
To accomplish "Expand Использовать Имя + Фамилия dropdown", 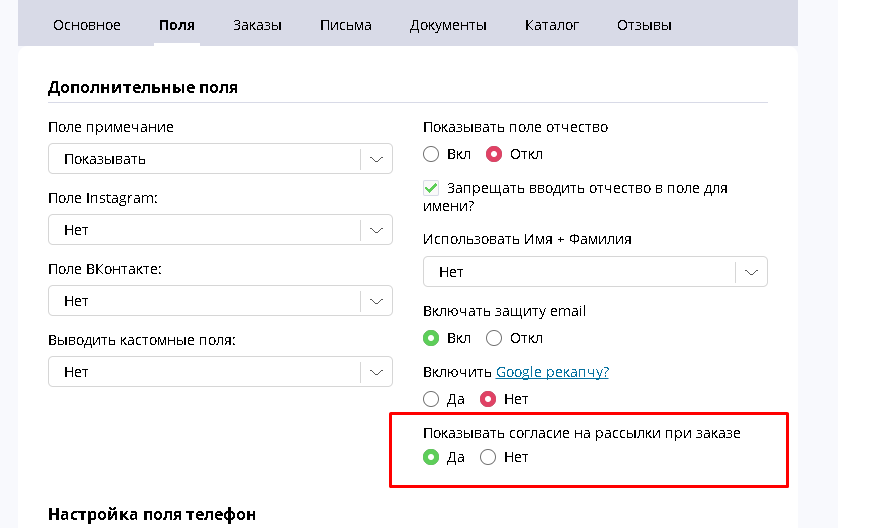I will (x=595, y=272).
